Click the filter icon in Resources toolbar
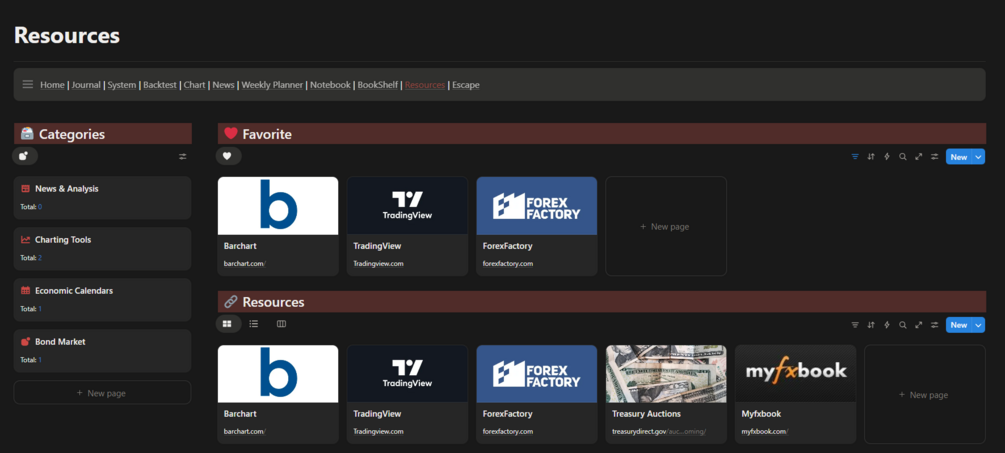This screenshot has width=1005, height=453. [x=854, y=325]
